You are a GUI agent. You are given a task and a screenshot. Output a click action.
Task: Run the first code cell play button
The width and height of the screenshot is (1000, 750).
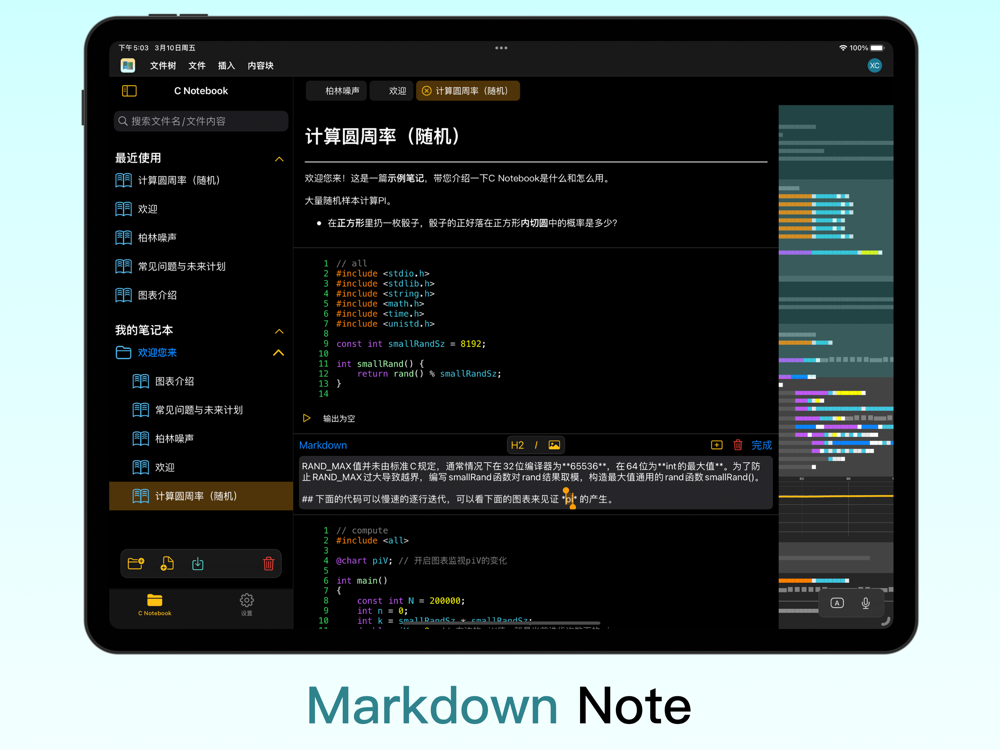[307, 418]
